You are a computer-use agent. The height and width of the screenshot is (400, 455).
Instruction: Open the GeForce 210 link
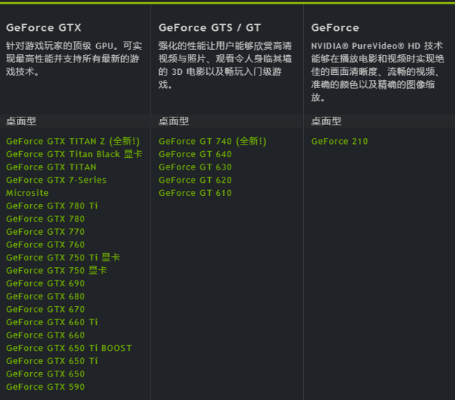click(339, 141)
